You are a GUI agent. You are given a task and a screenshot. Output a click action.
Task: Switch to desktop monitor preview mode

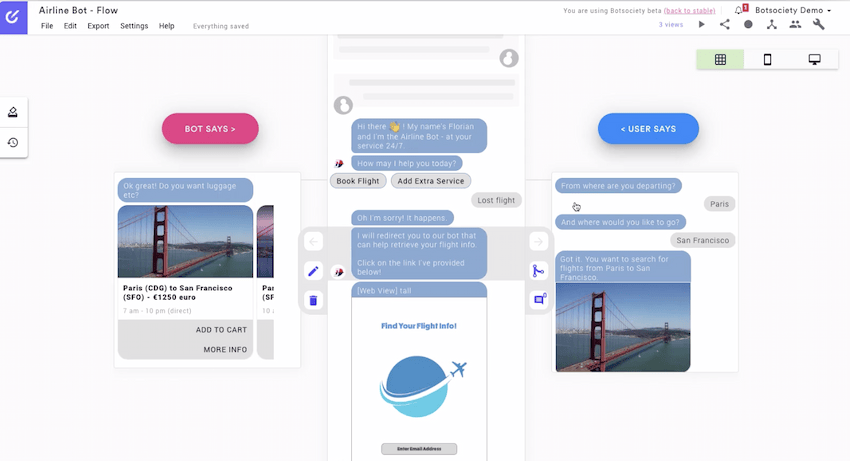814,60
